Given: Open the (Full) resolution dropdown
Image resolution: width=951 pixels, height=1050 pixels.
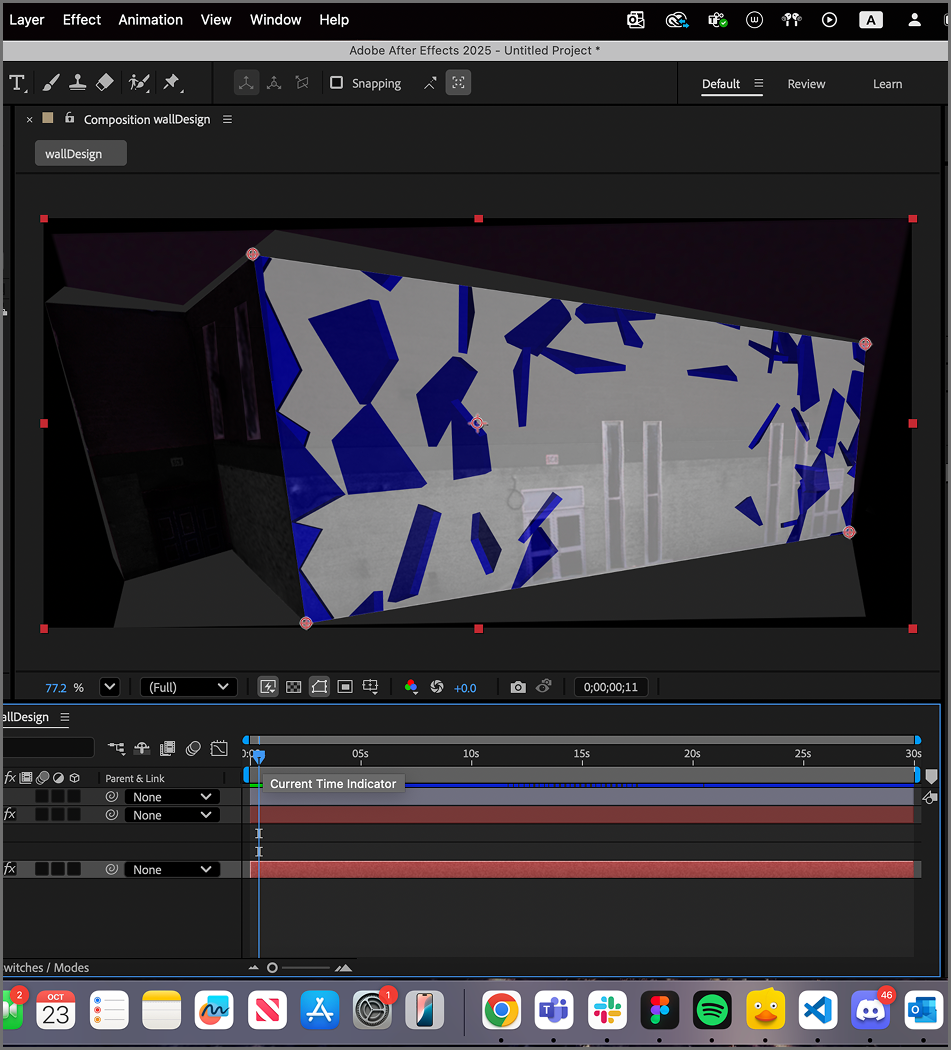Looking at the screenshot, I should point(188,687).
